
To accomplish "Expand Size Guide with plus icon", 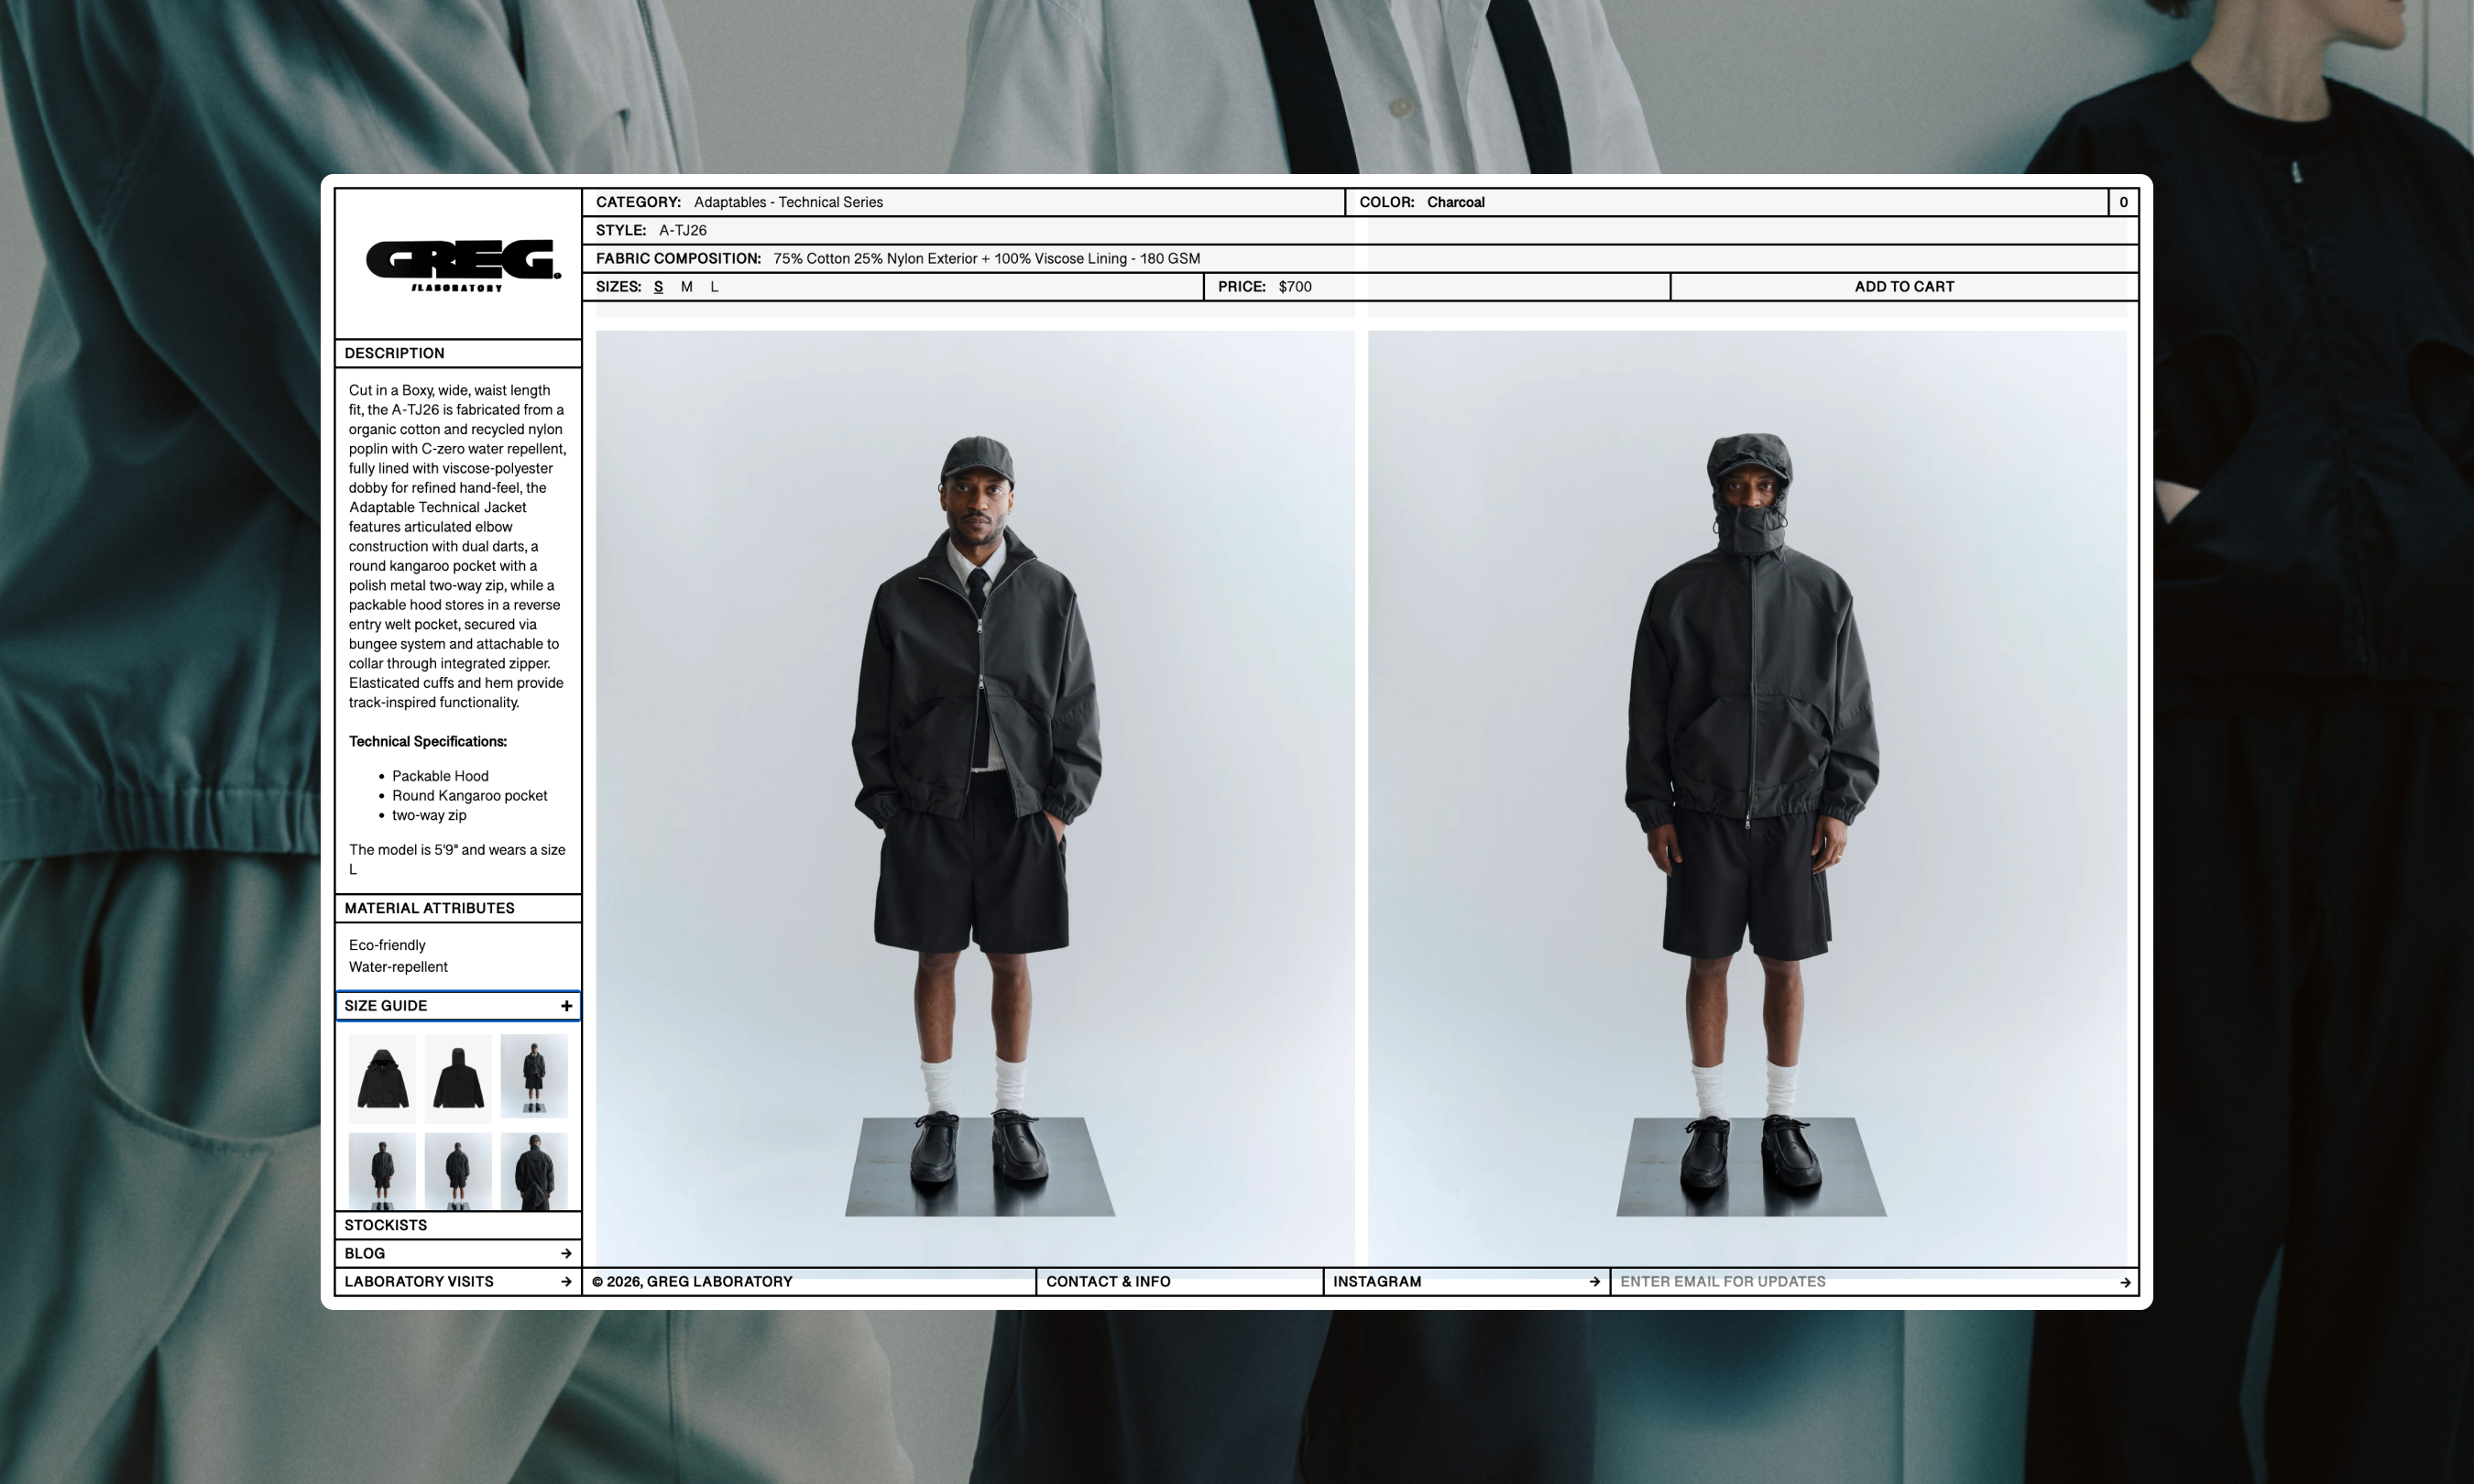I will pos(566,1006).
